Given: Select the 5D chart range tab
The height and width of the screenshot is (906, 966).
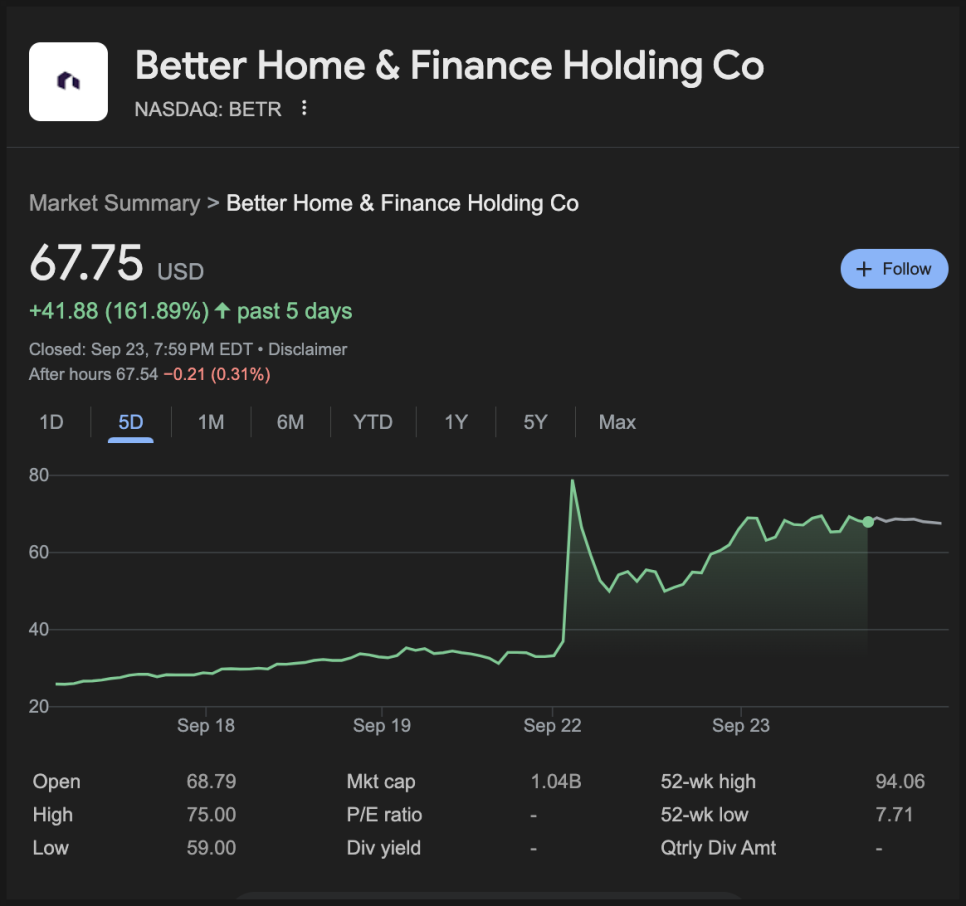Looking at the screenshot, I should click(131, 422).
